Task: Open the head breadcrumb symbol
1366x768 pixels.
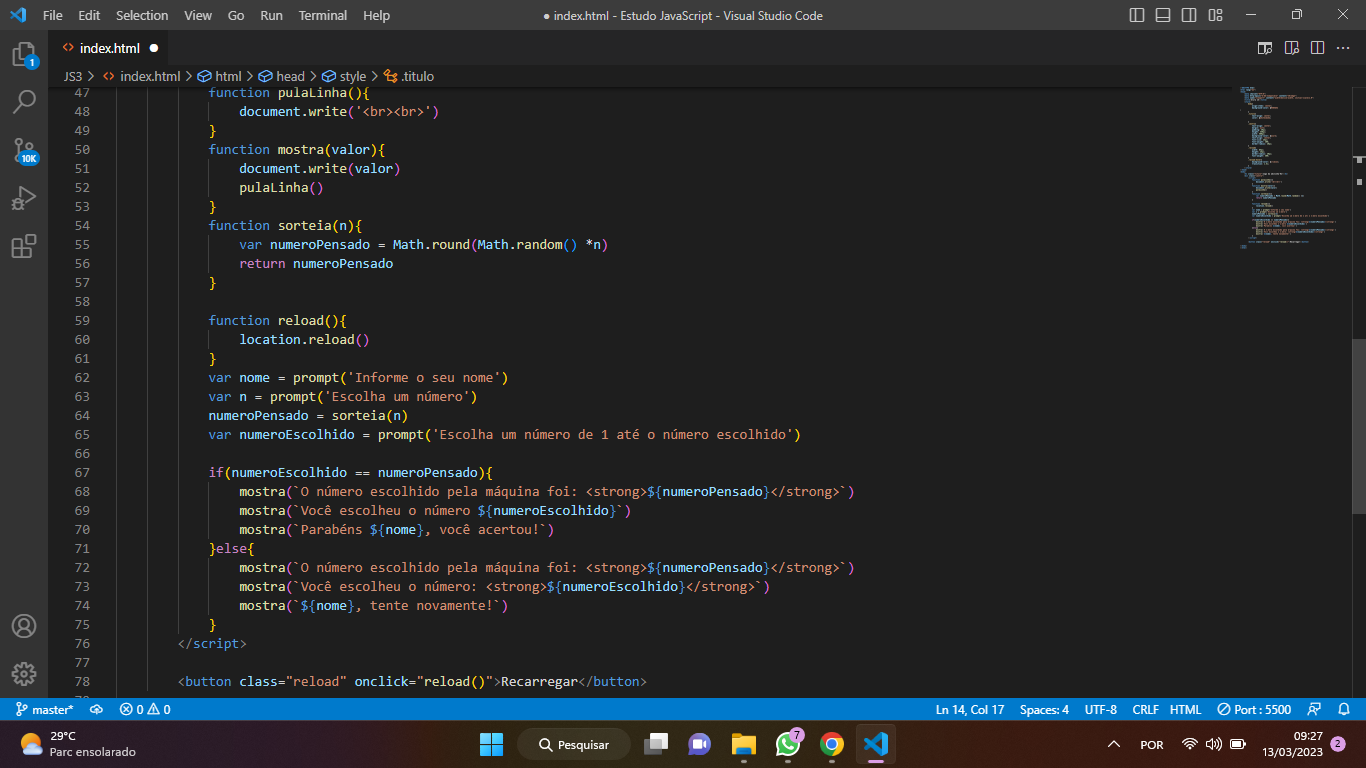Action: pos(282,76)
